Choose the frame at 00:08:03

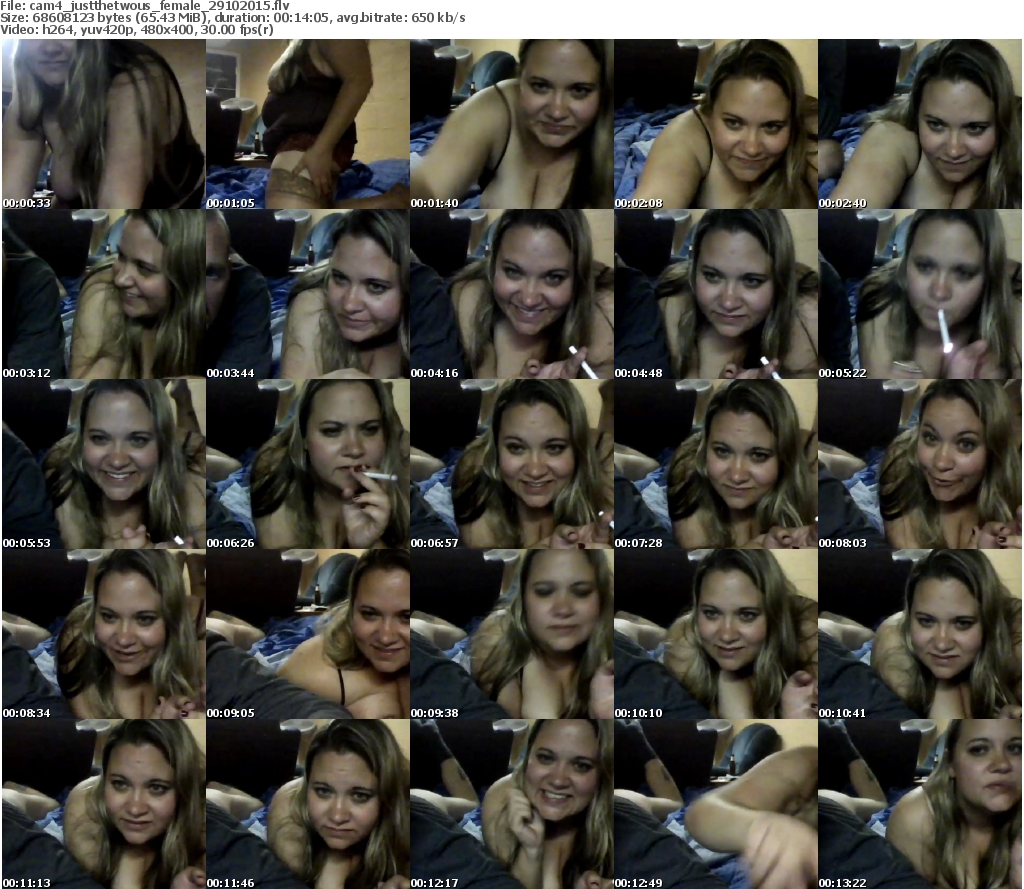tap(920, 464)
